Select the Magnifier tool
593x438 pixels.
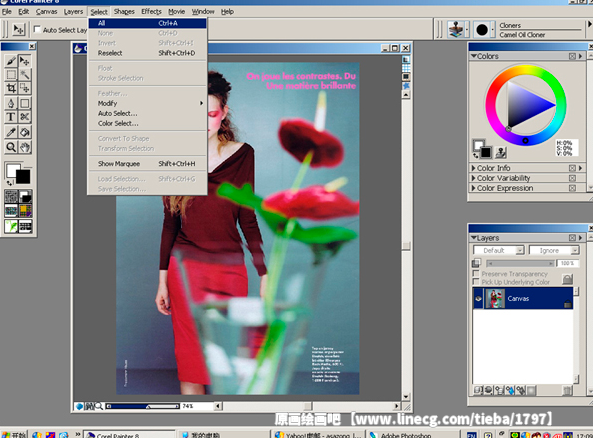tap(11, 147)
